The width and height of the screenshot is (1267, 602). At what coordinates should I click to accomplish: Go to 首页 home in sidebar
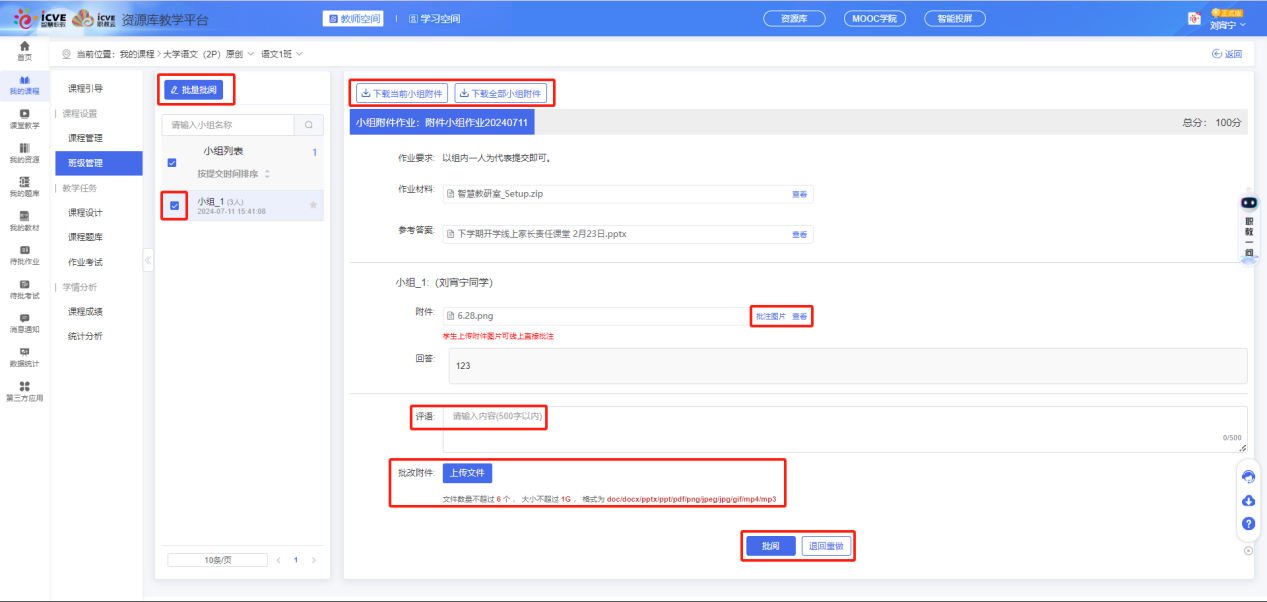24,50
